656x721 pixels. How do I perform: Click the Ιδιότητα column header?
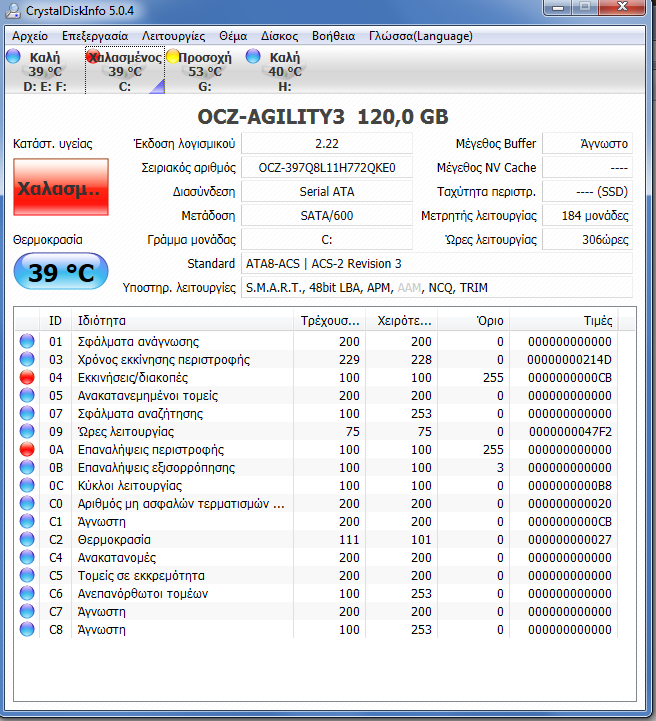[183, 320]
